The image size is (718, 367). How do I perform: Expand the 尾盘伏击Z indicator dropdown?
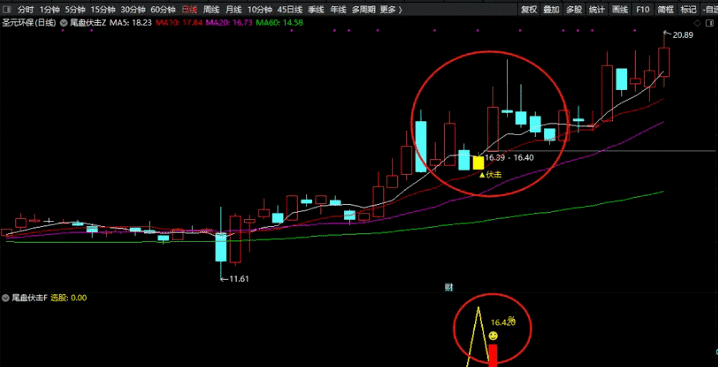click(x=64, y=22)
